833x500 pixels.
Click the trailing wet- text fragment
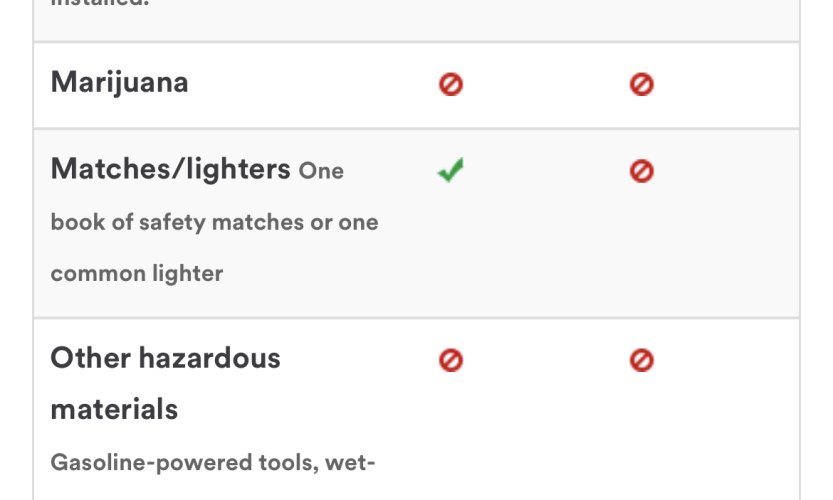point(350,464)
